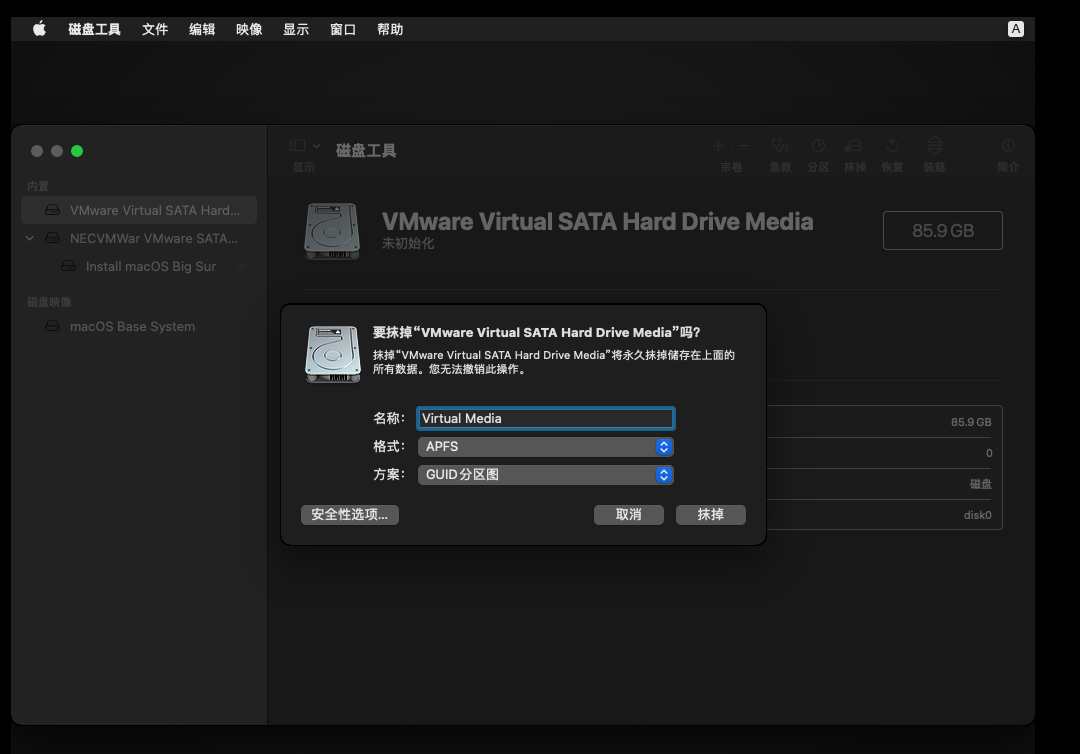
Task: Open the 磁盘工具 menu in the menu bar
Action: point(94,29)
